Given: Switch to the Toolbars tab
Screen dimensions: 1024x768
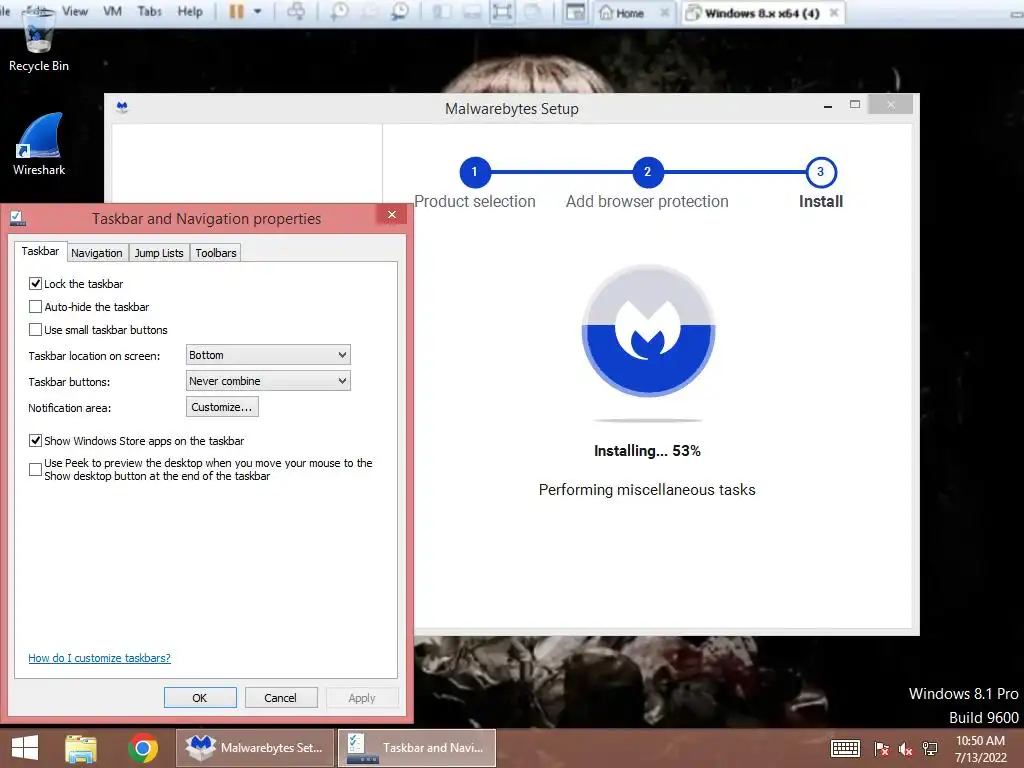Looking at the screenshot, I should pos(216,253).
